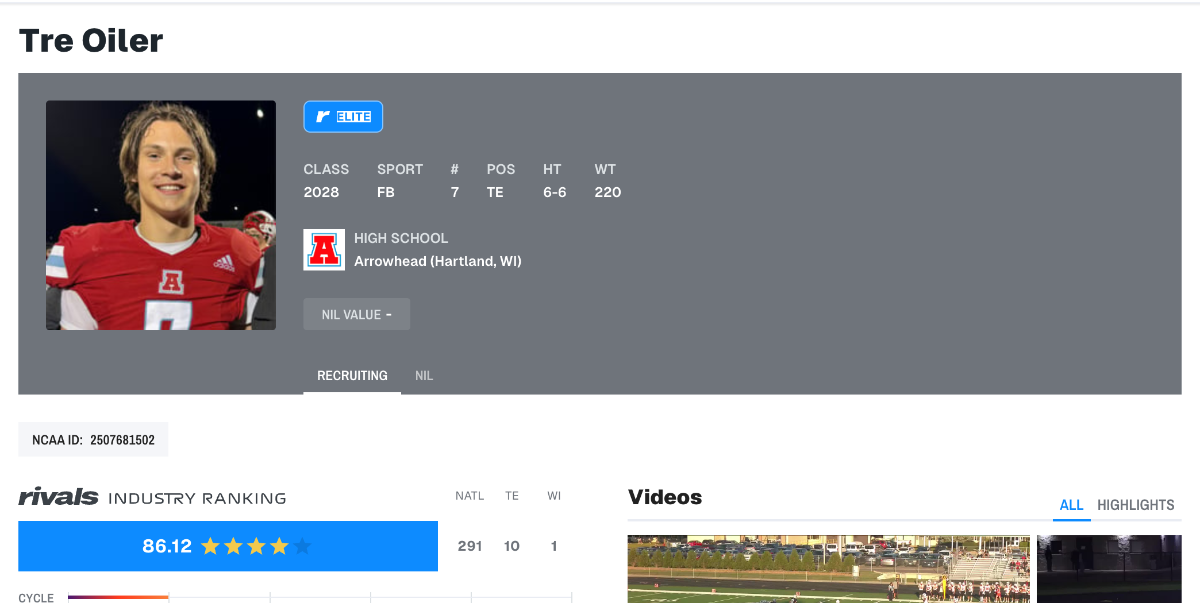Screen dimensions: 1200x603
Task: Click the Tre Oiler name heading
Action: point(91,41)
